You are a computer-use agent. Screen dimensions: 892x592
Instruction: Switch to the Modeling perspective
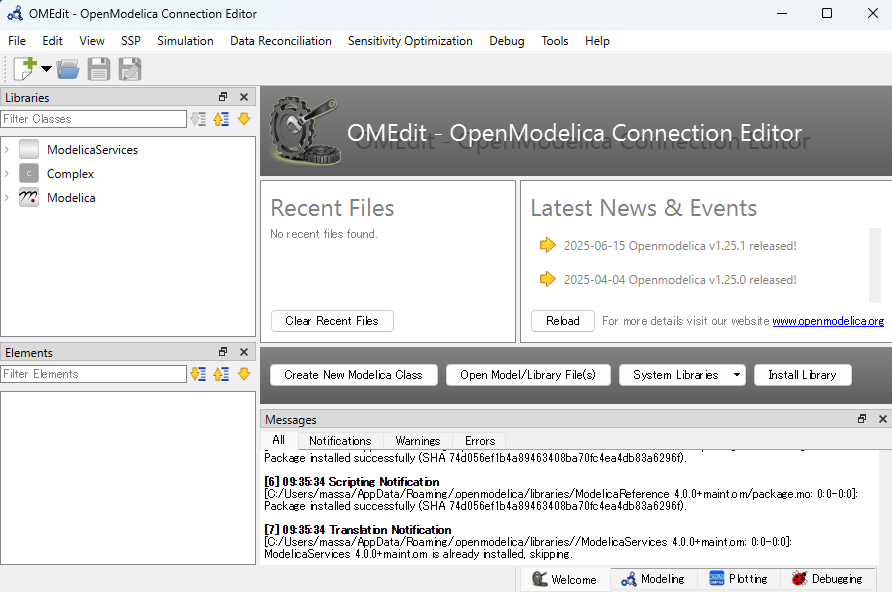tap(654, 579)
